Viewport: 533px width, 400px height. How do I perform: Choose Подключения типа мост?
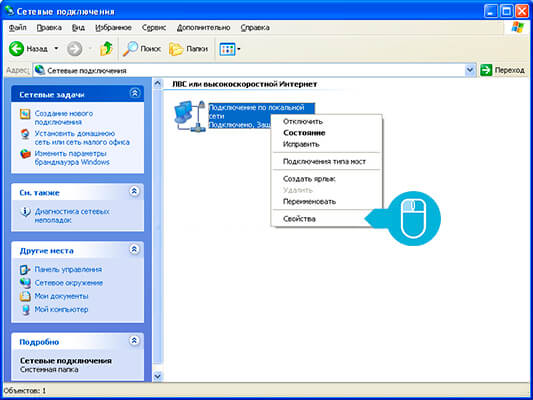coord(326,161)
